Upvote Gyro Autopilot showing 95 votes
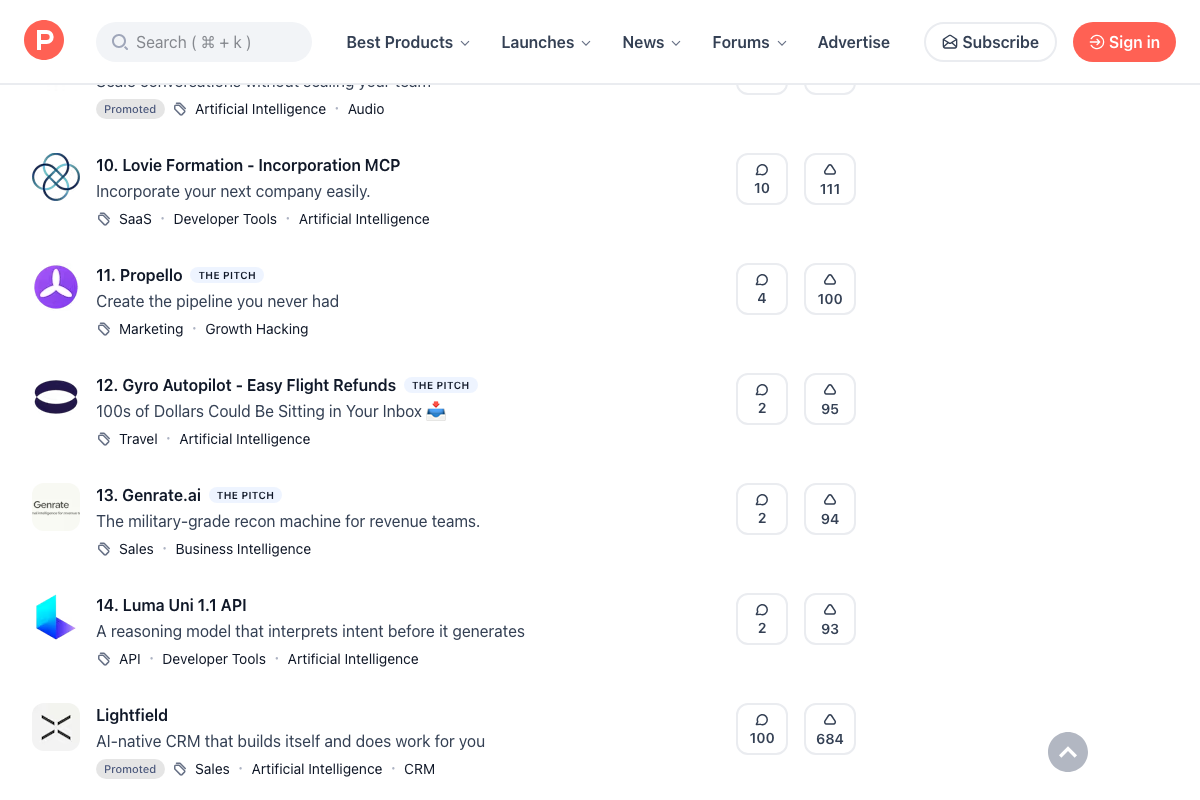Viewport: 1200px width, 800px height. (x=830, y=399)
